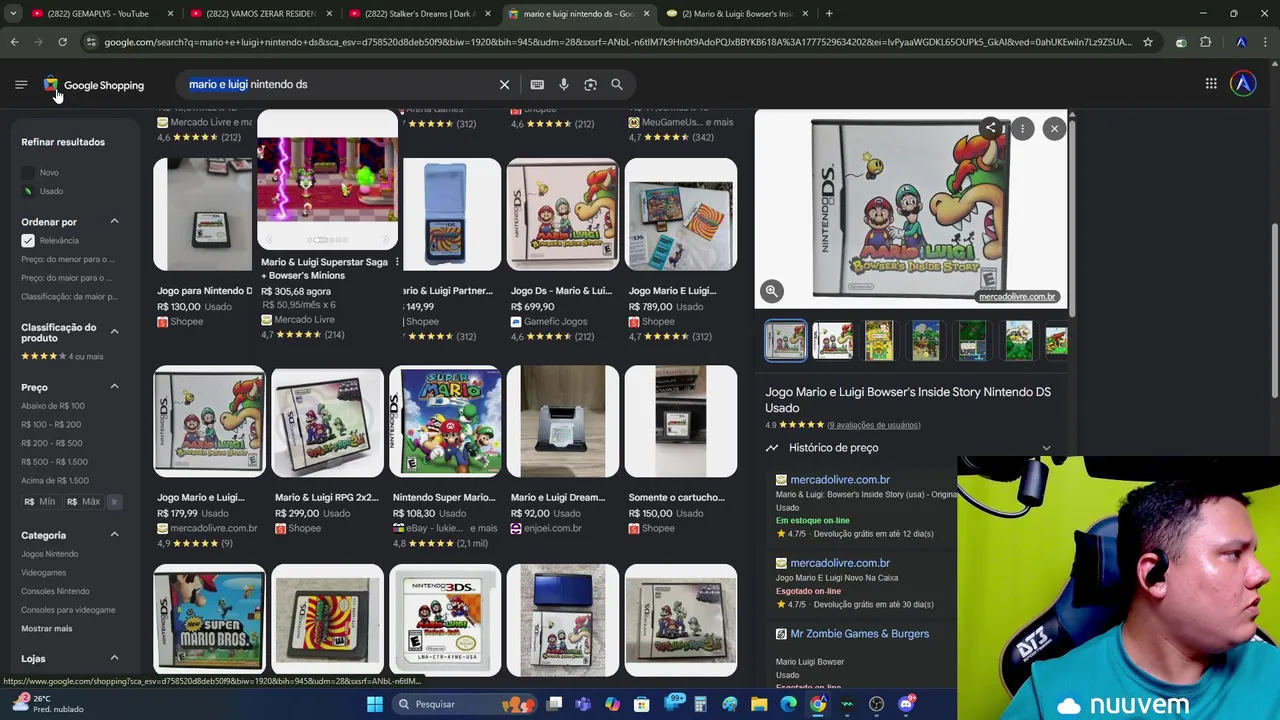Open options for Superstar Saga product card
This screenshot has height=720, width=1280.
click(x=396, y=262)
